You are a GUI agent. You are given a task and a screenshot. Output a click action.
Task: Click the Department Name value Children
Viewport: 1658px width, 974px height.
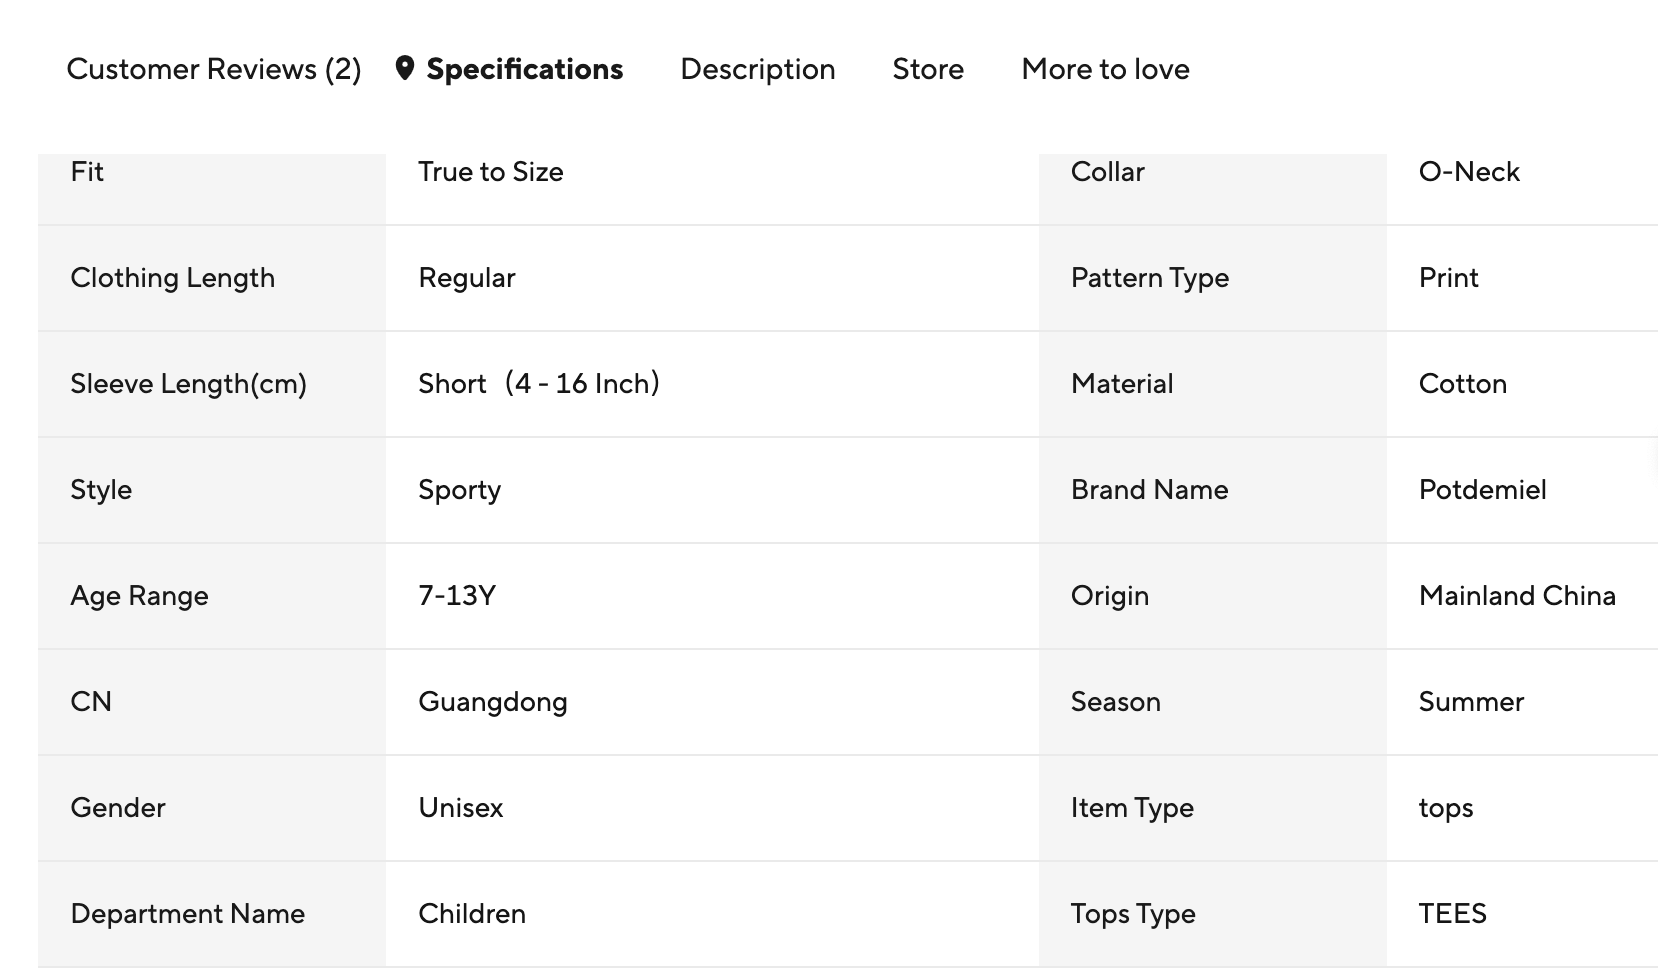point(471,914)
